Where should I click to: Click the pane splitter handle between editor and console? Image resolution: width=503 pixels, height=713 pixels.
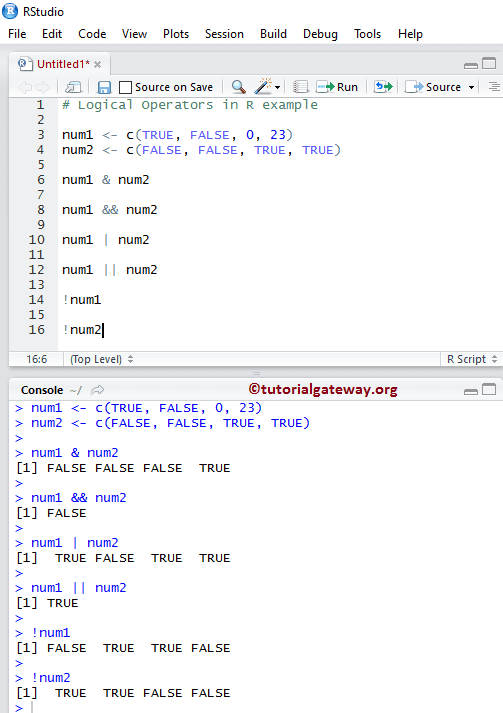coord(256,373)
